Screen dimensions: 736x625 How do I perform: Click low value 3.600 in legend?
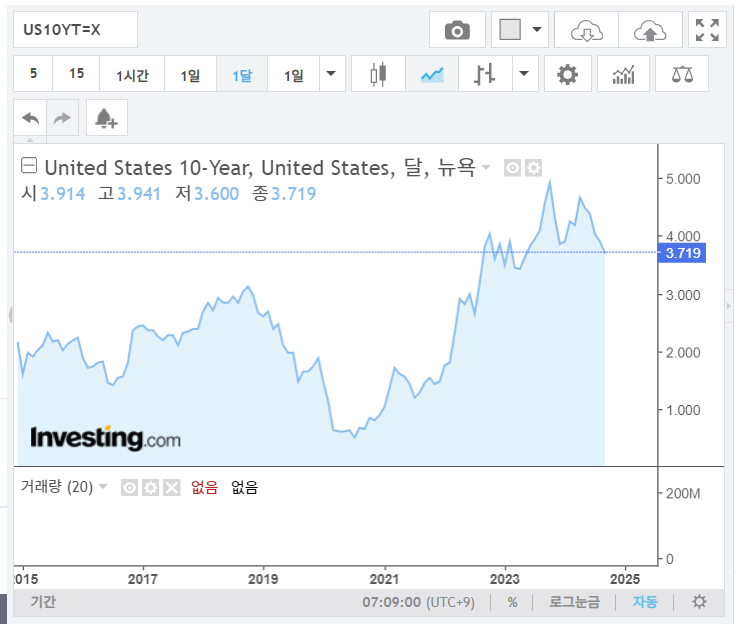click(216, 193)
